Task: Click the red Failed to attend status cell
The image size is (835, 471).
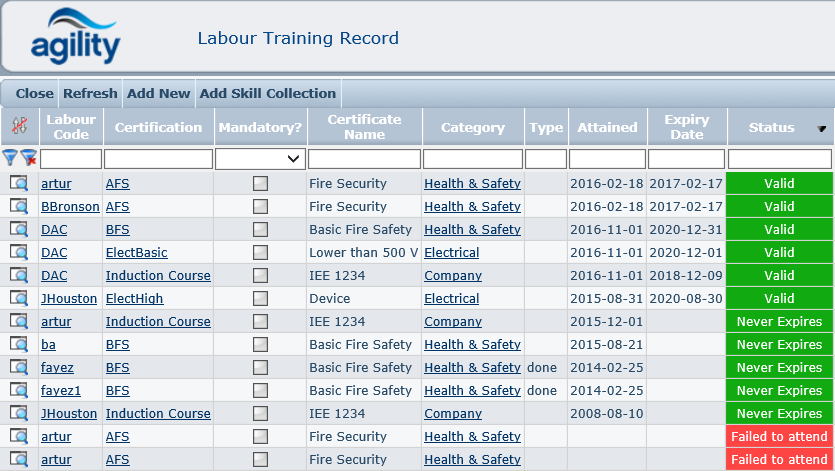Action: point(780,436)
